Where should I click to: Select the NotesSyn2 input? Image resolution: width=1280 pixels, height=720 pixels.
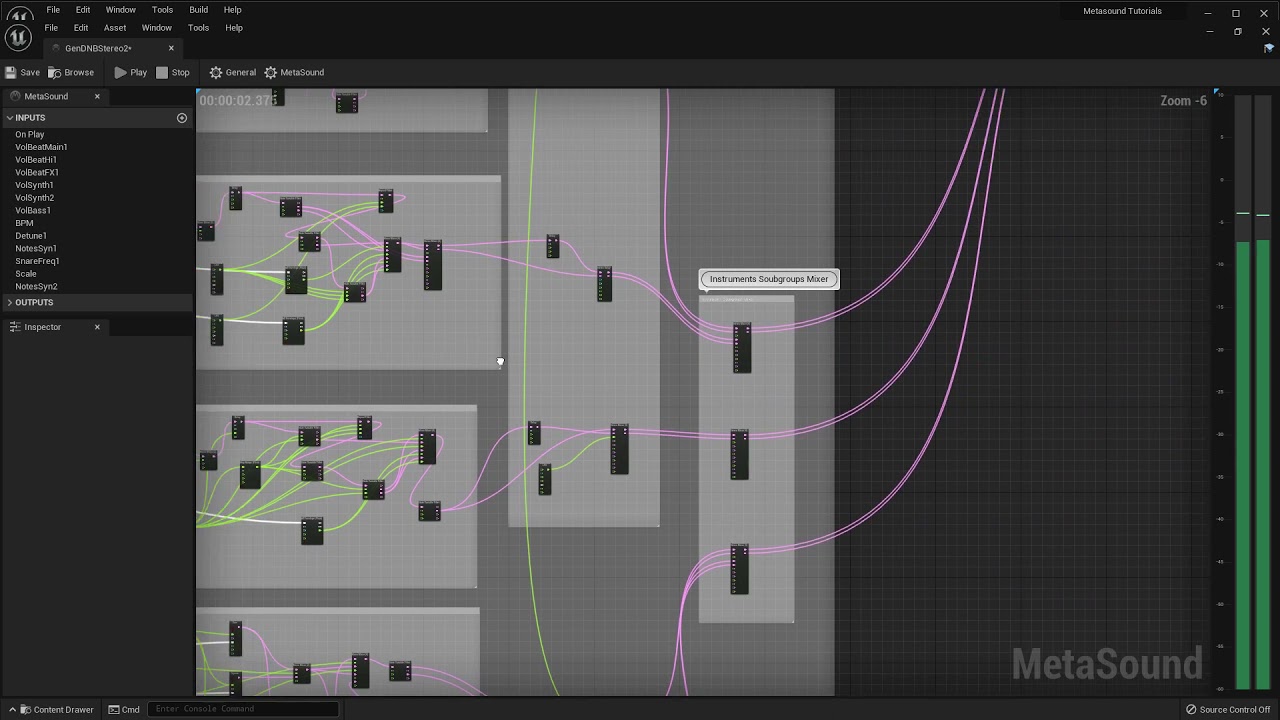click(x=36, y=286)
